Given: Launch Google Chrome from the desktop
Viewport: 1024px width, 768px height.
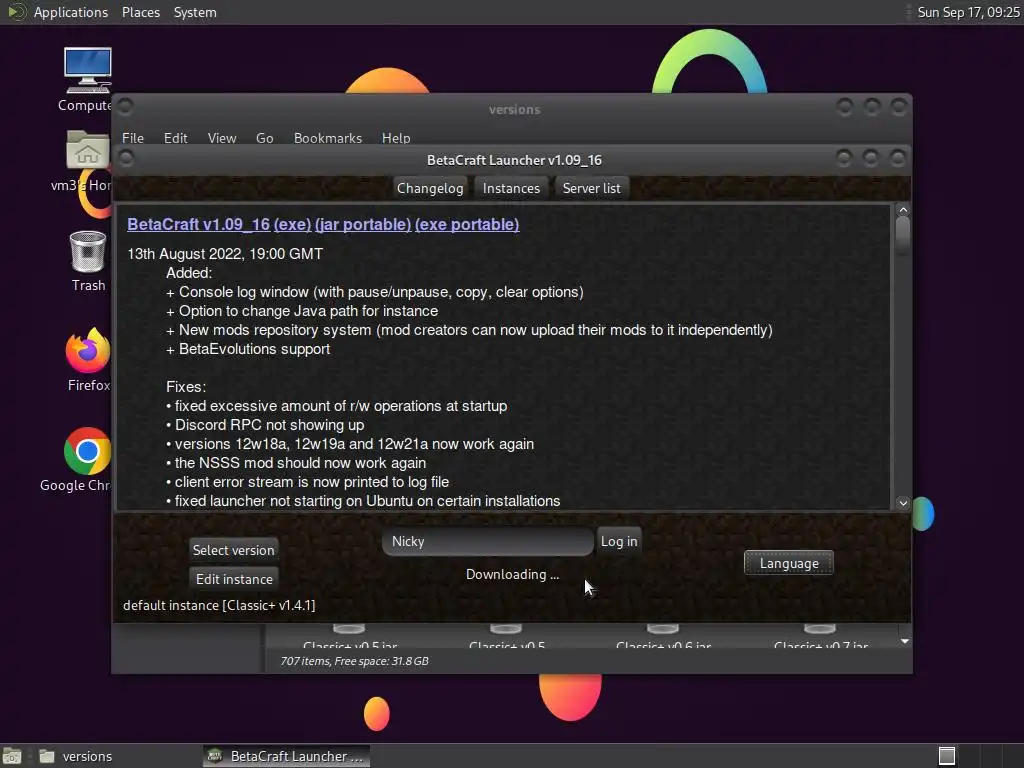Looking at the screenshot, I should click(87, 451).
